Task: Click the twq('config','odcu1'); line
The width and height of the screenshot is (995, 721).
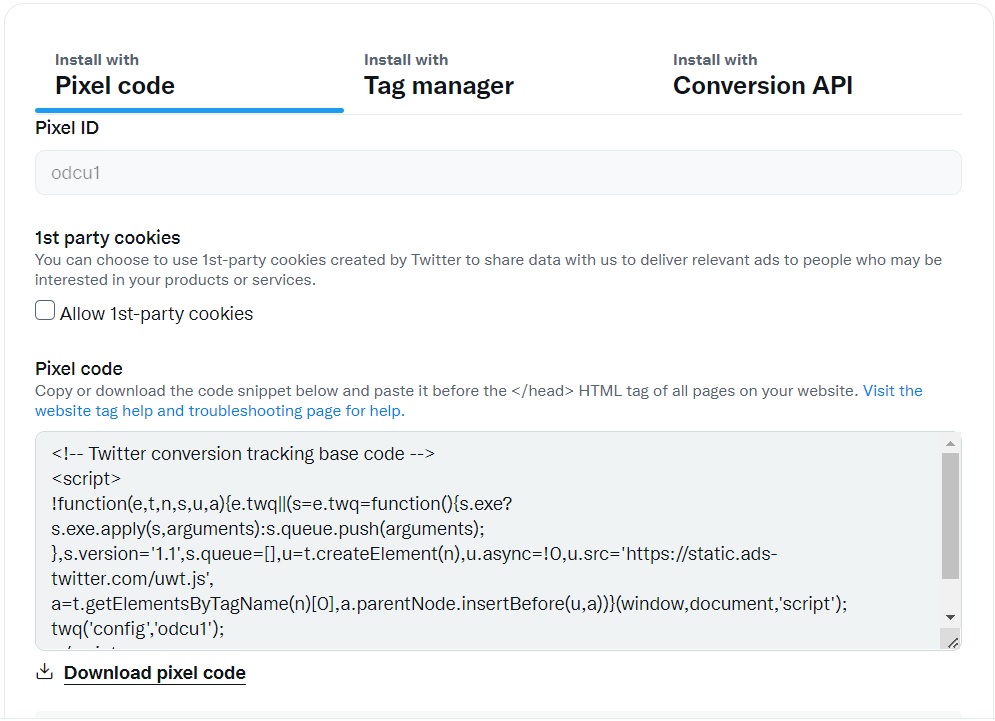Action: click(x=138, y=628)
